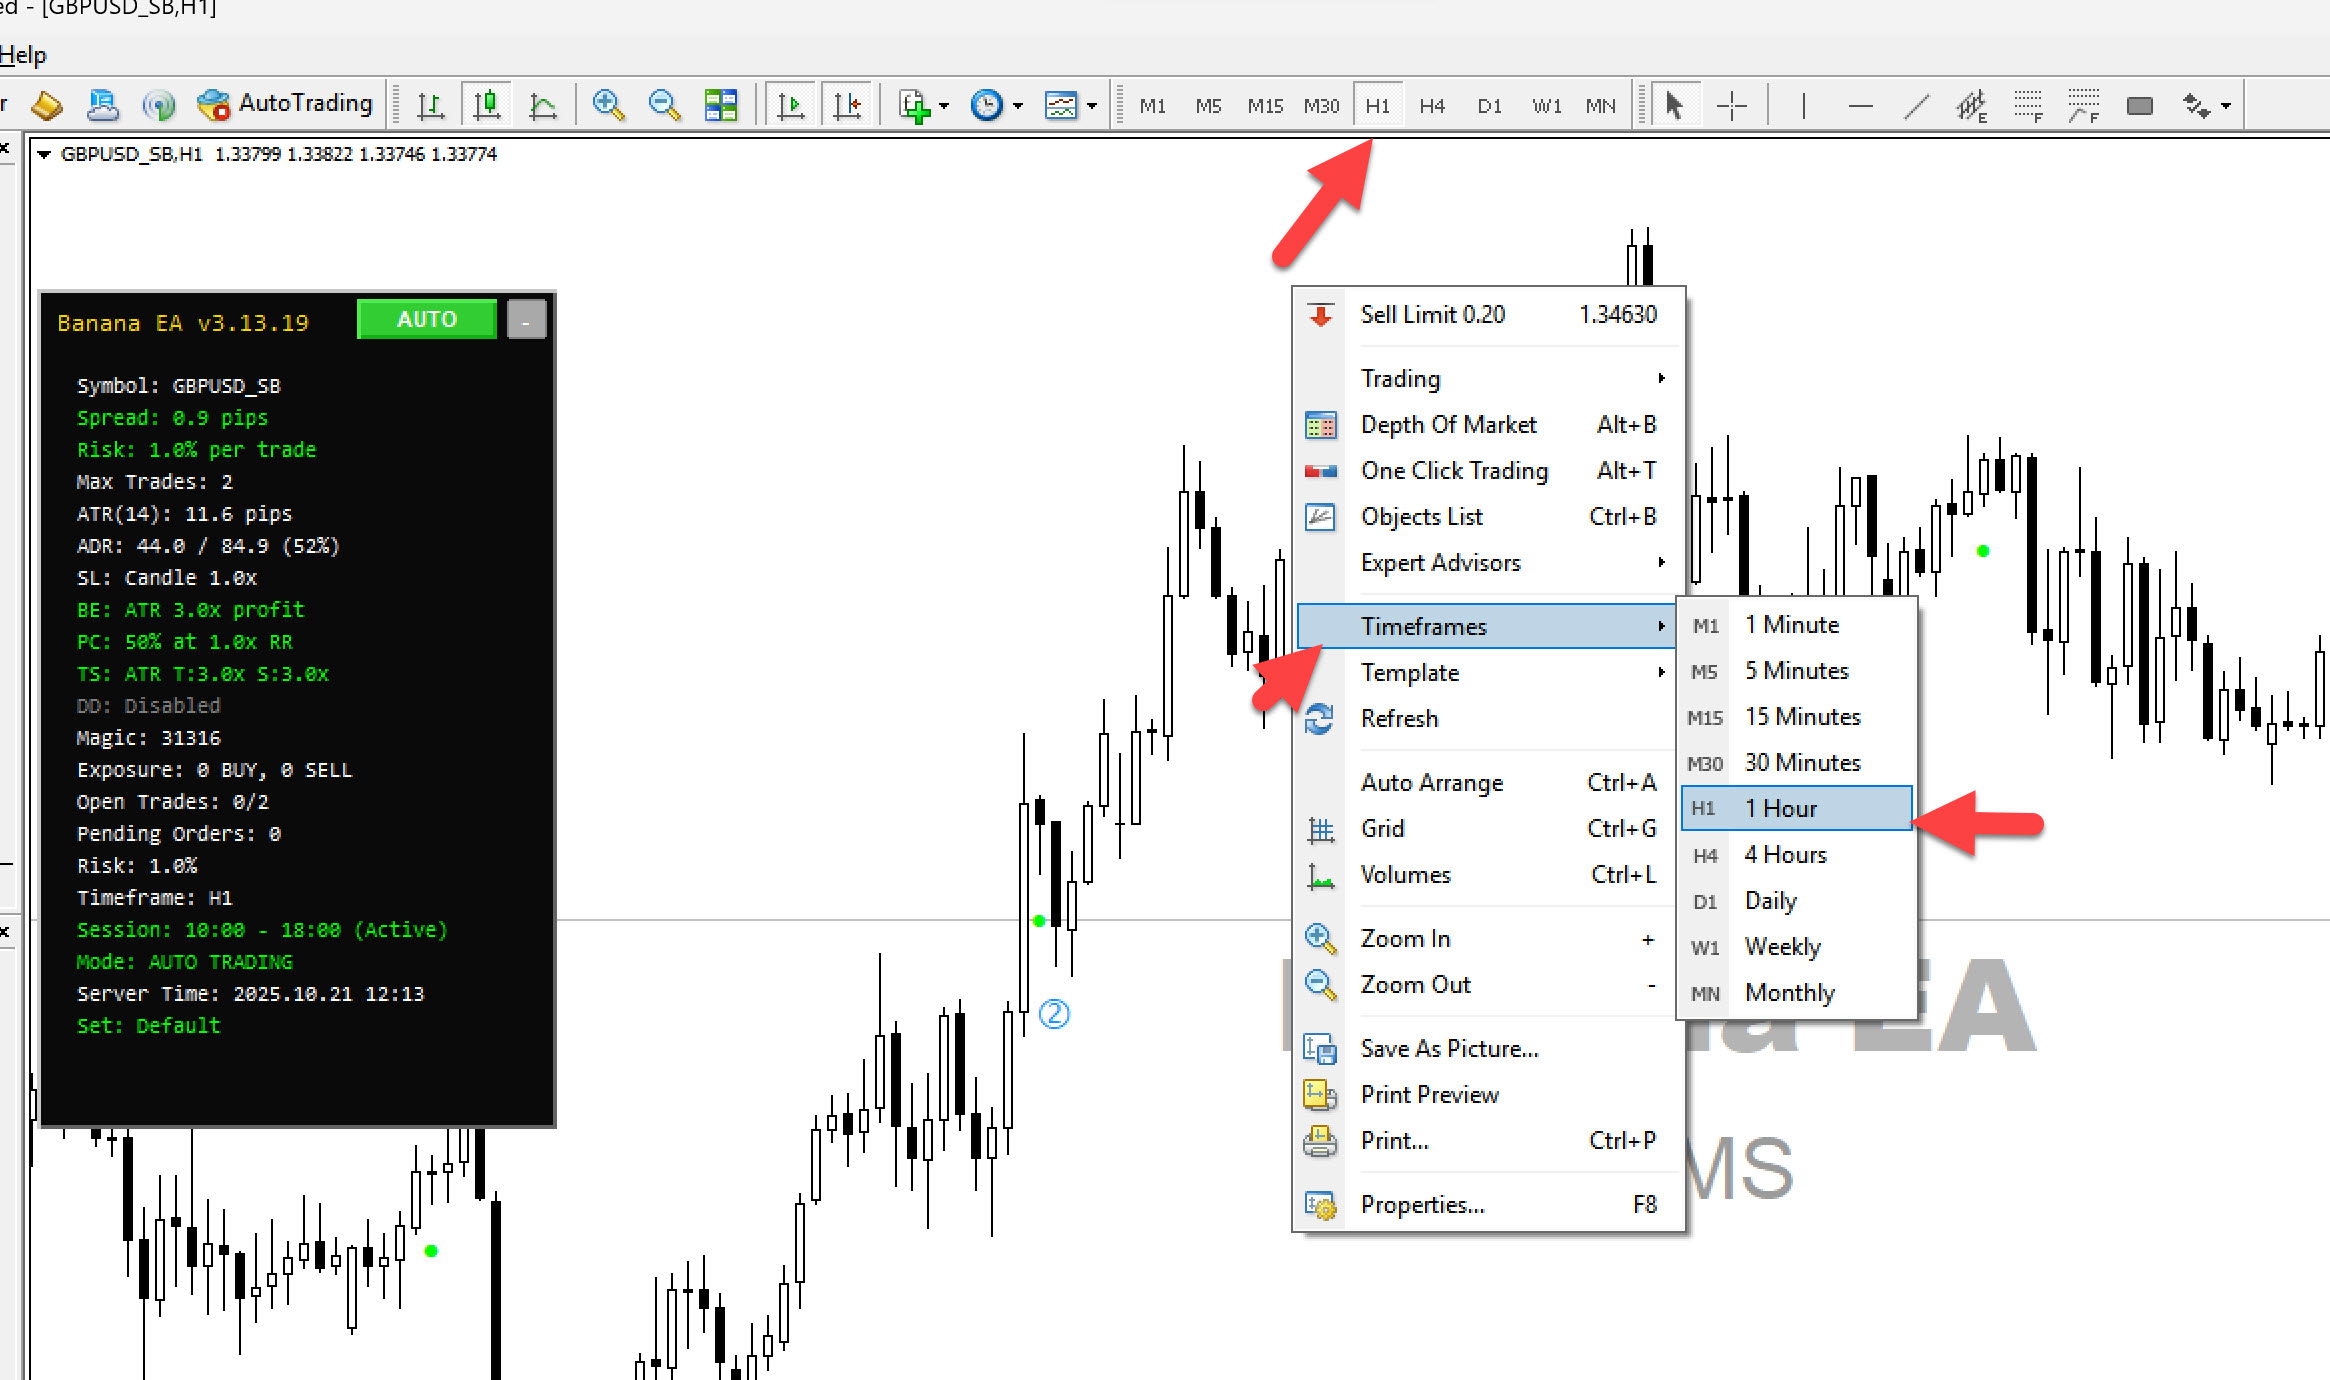The image size is (2330, 1380).
Task: Click the Zoom In magnifier toolbar icon
Action: [x=607, y=104]
